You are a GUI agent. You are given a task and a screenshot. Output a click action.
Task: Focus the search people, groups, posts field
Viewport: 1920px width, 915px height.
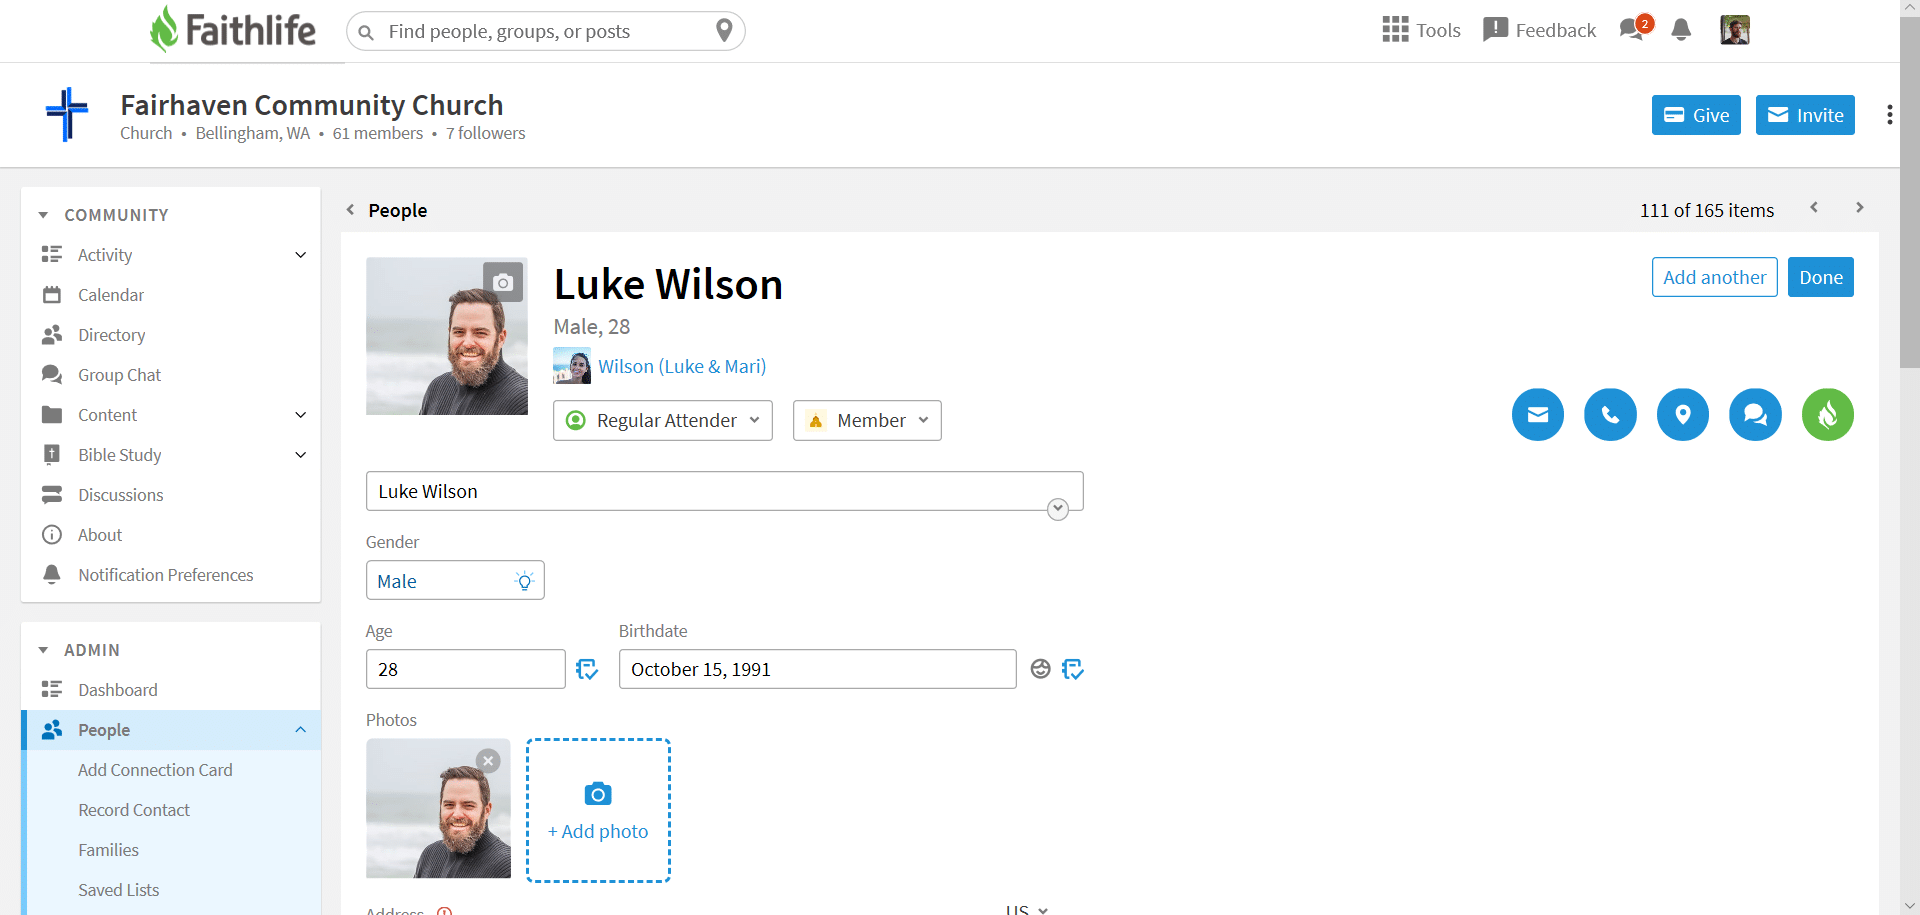point(545,31)
